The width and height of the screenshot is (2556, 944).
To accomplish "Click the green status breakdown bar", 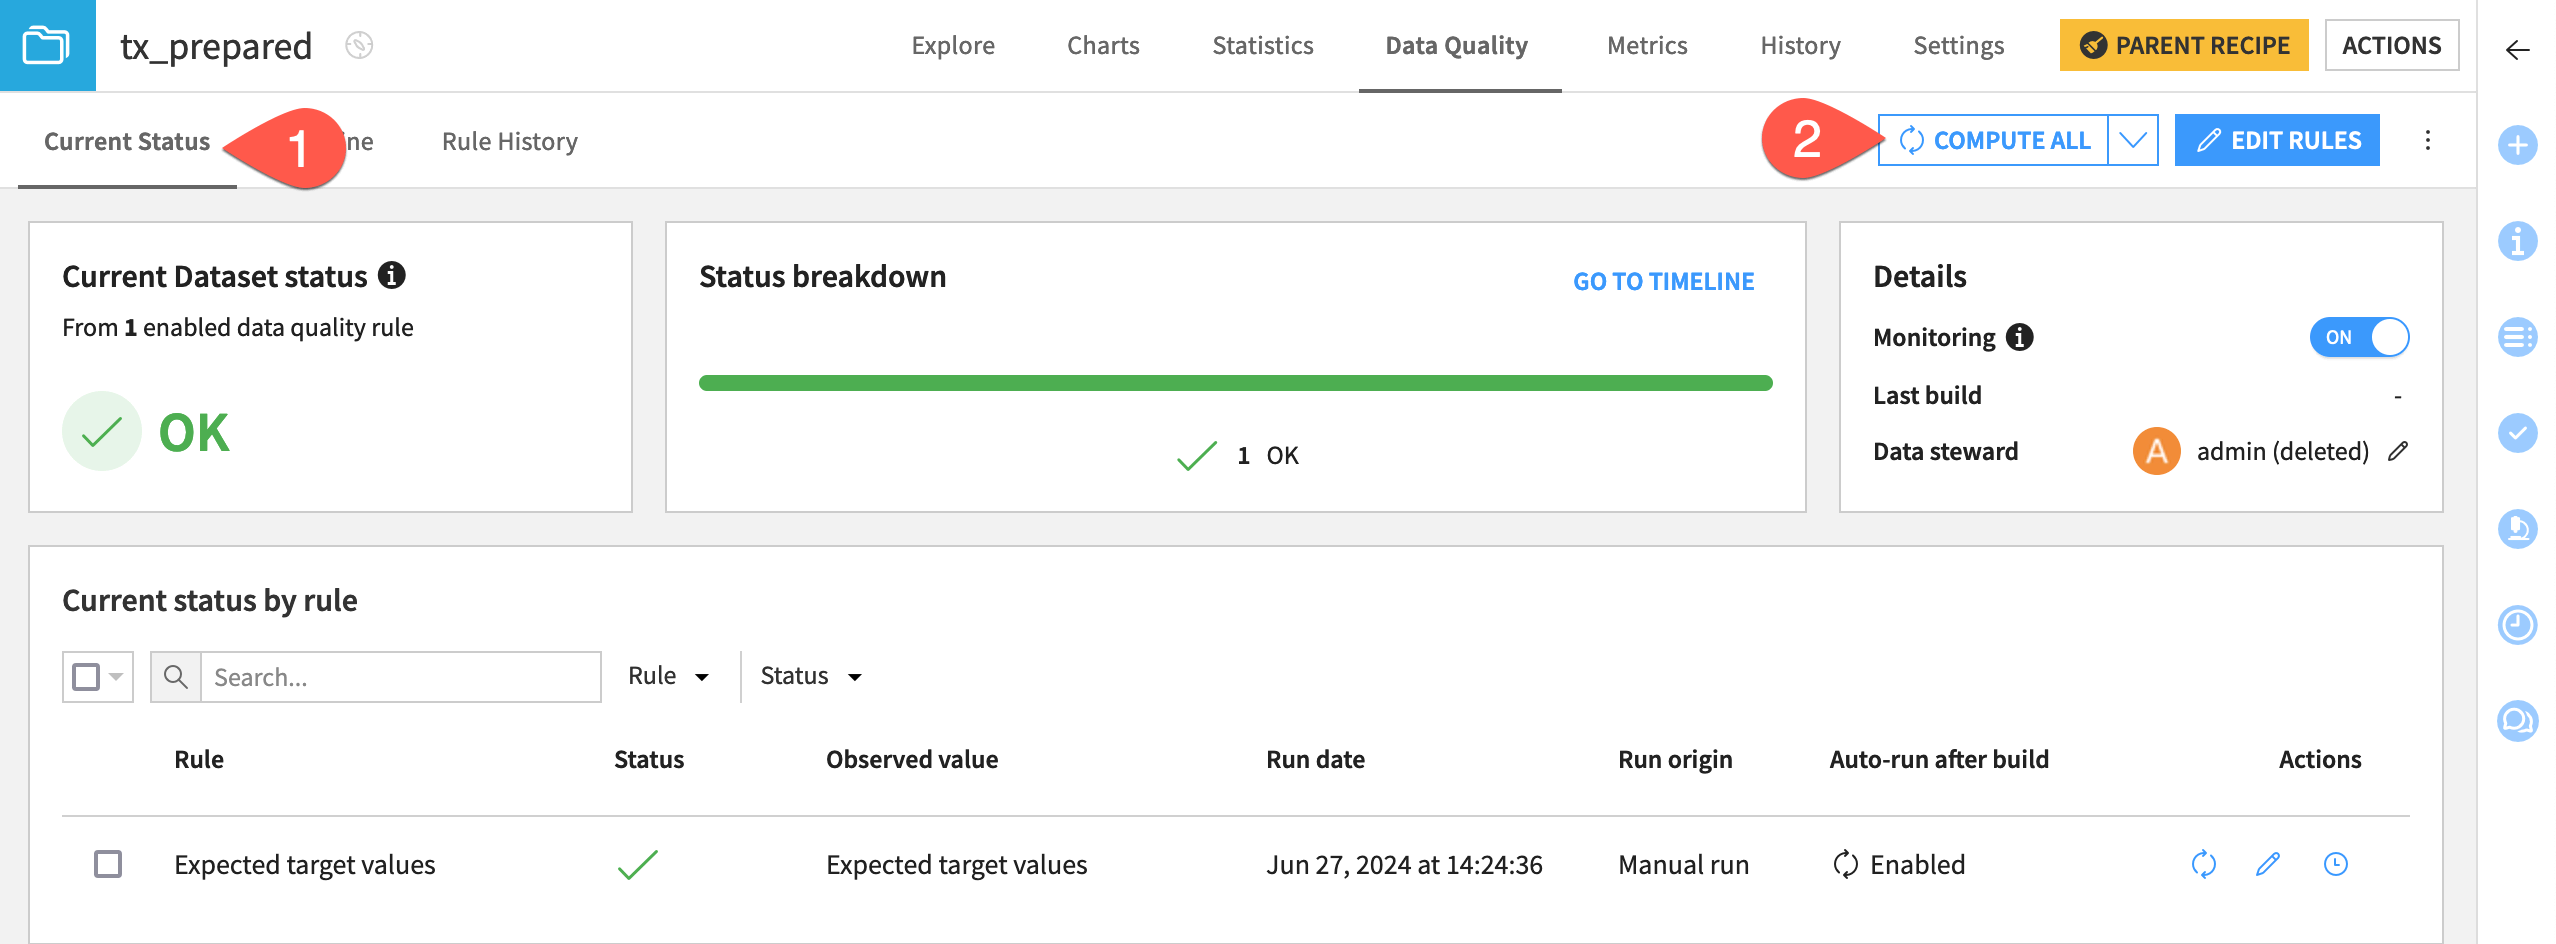I will [x=1235, y=383].
